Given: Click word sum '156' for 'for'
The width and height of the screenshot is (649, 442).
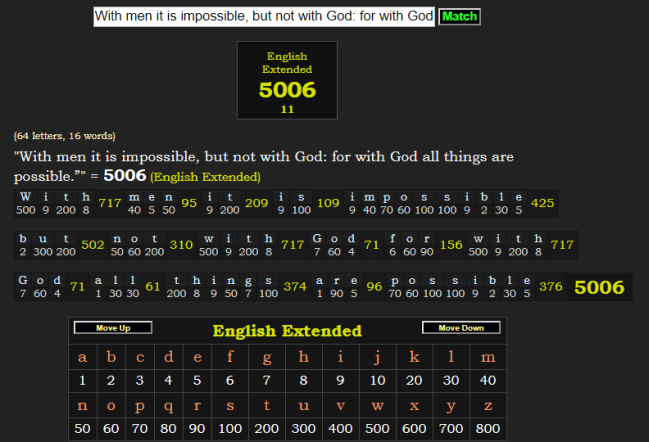Looking at the screenshot, I should click(451, 245).
